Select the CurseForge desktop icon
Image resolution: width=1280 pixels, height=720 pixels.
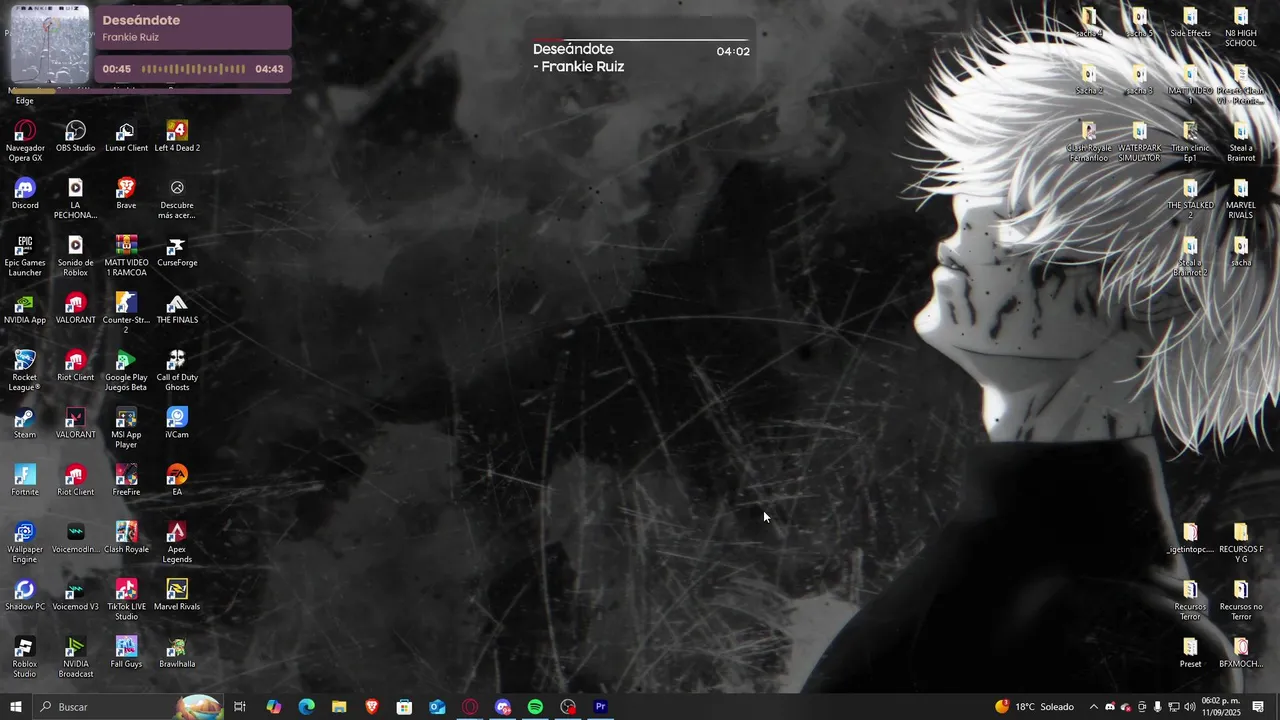pyautogui.click(x=177, y=252)
